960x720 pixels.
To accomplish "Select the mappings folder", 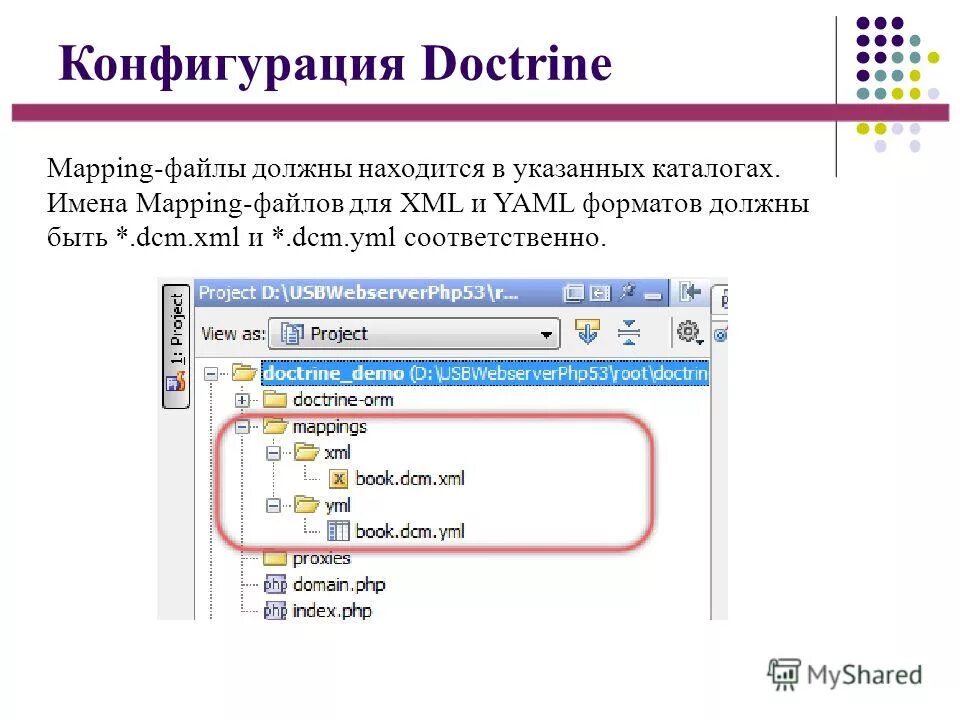I will click(329, 427).
